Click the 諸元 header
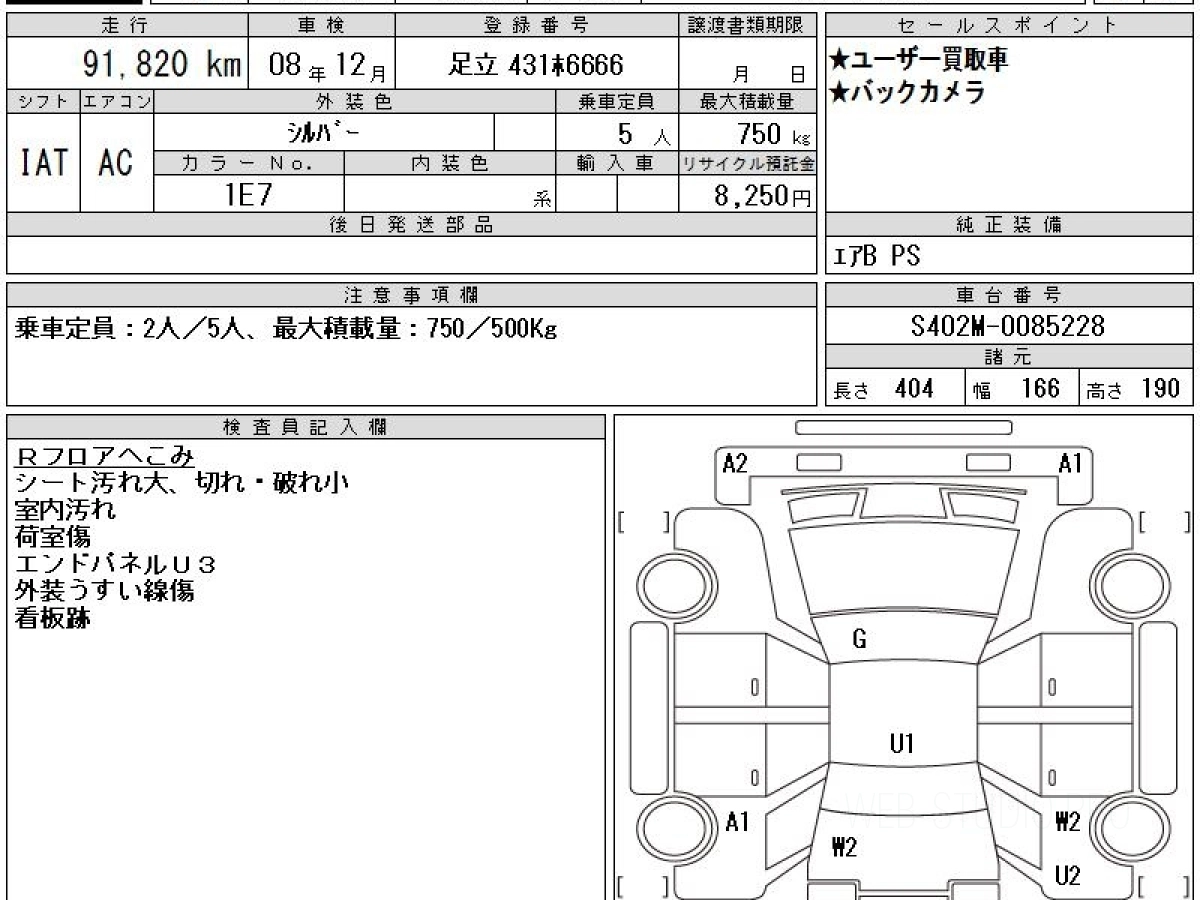This screenshot has width=1200, height=900. click(1009, 357)
